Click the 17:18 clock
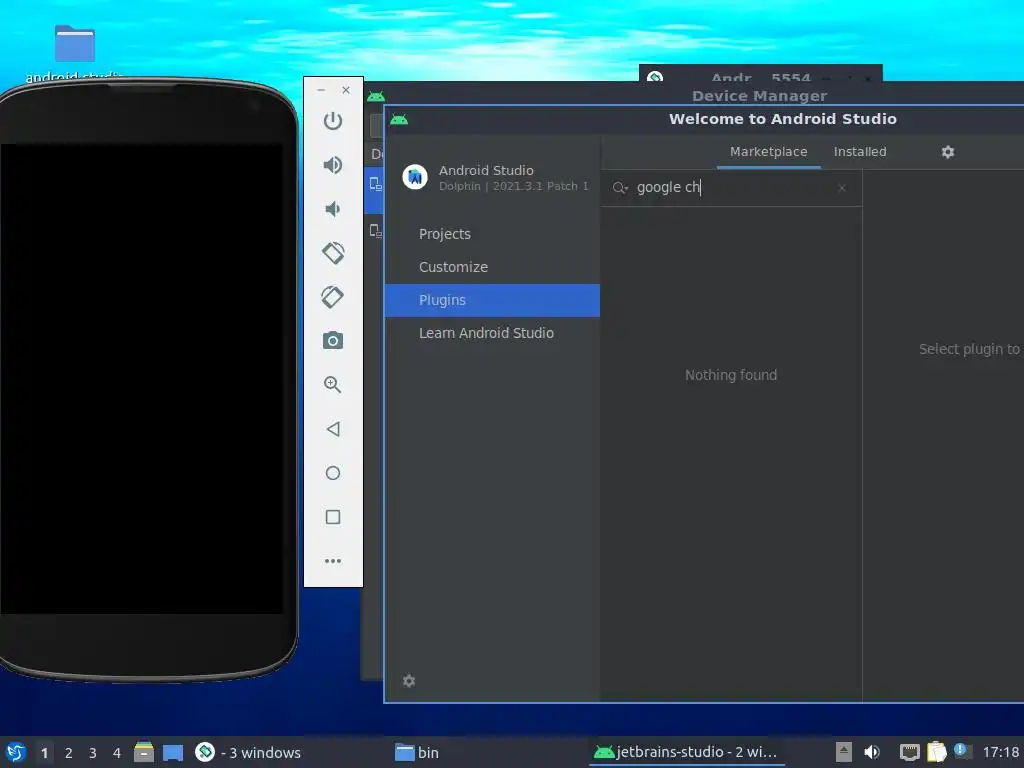 click(1001, 752)
